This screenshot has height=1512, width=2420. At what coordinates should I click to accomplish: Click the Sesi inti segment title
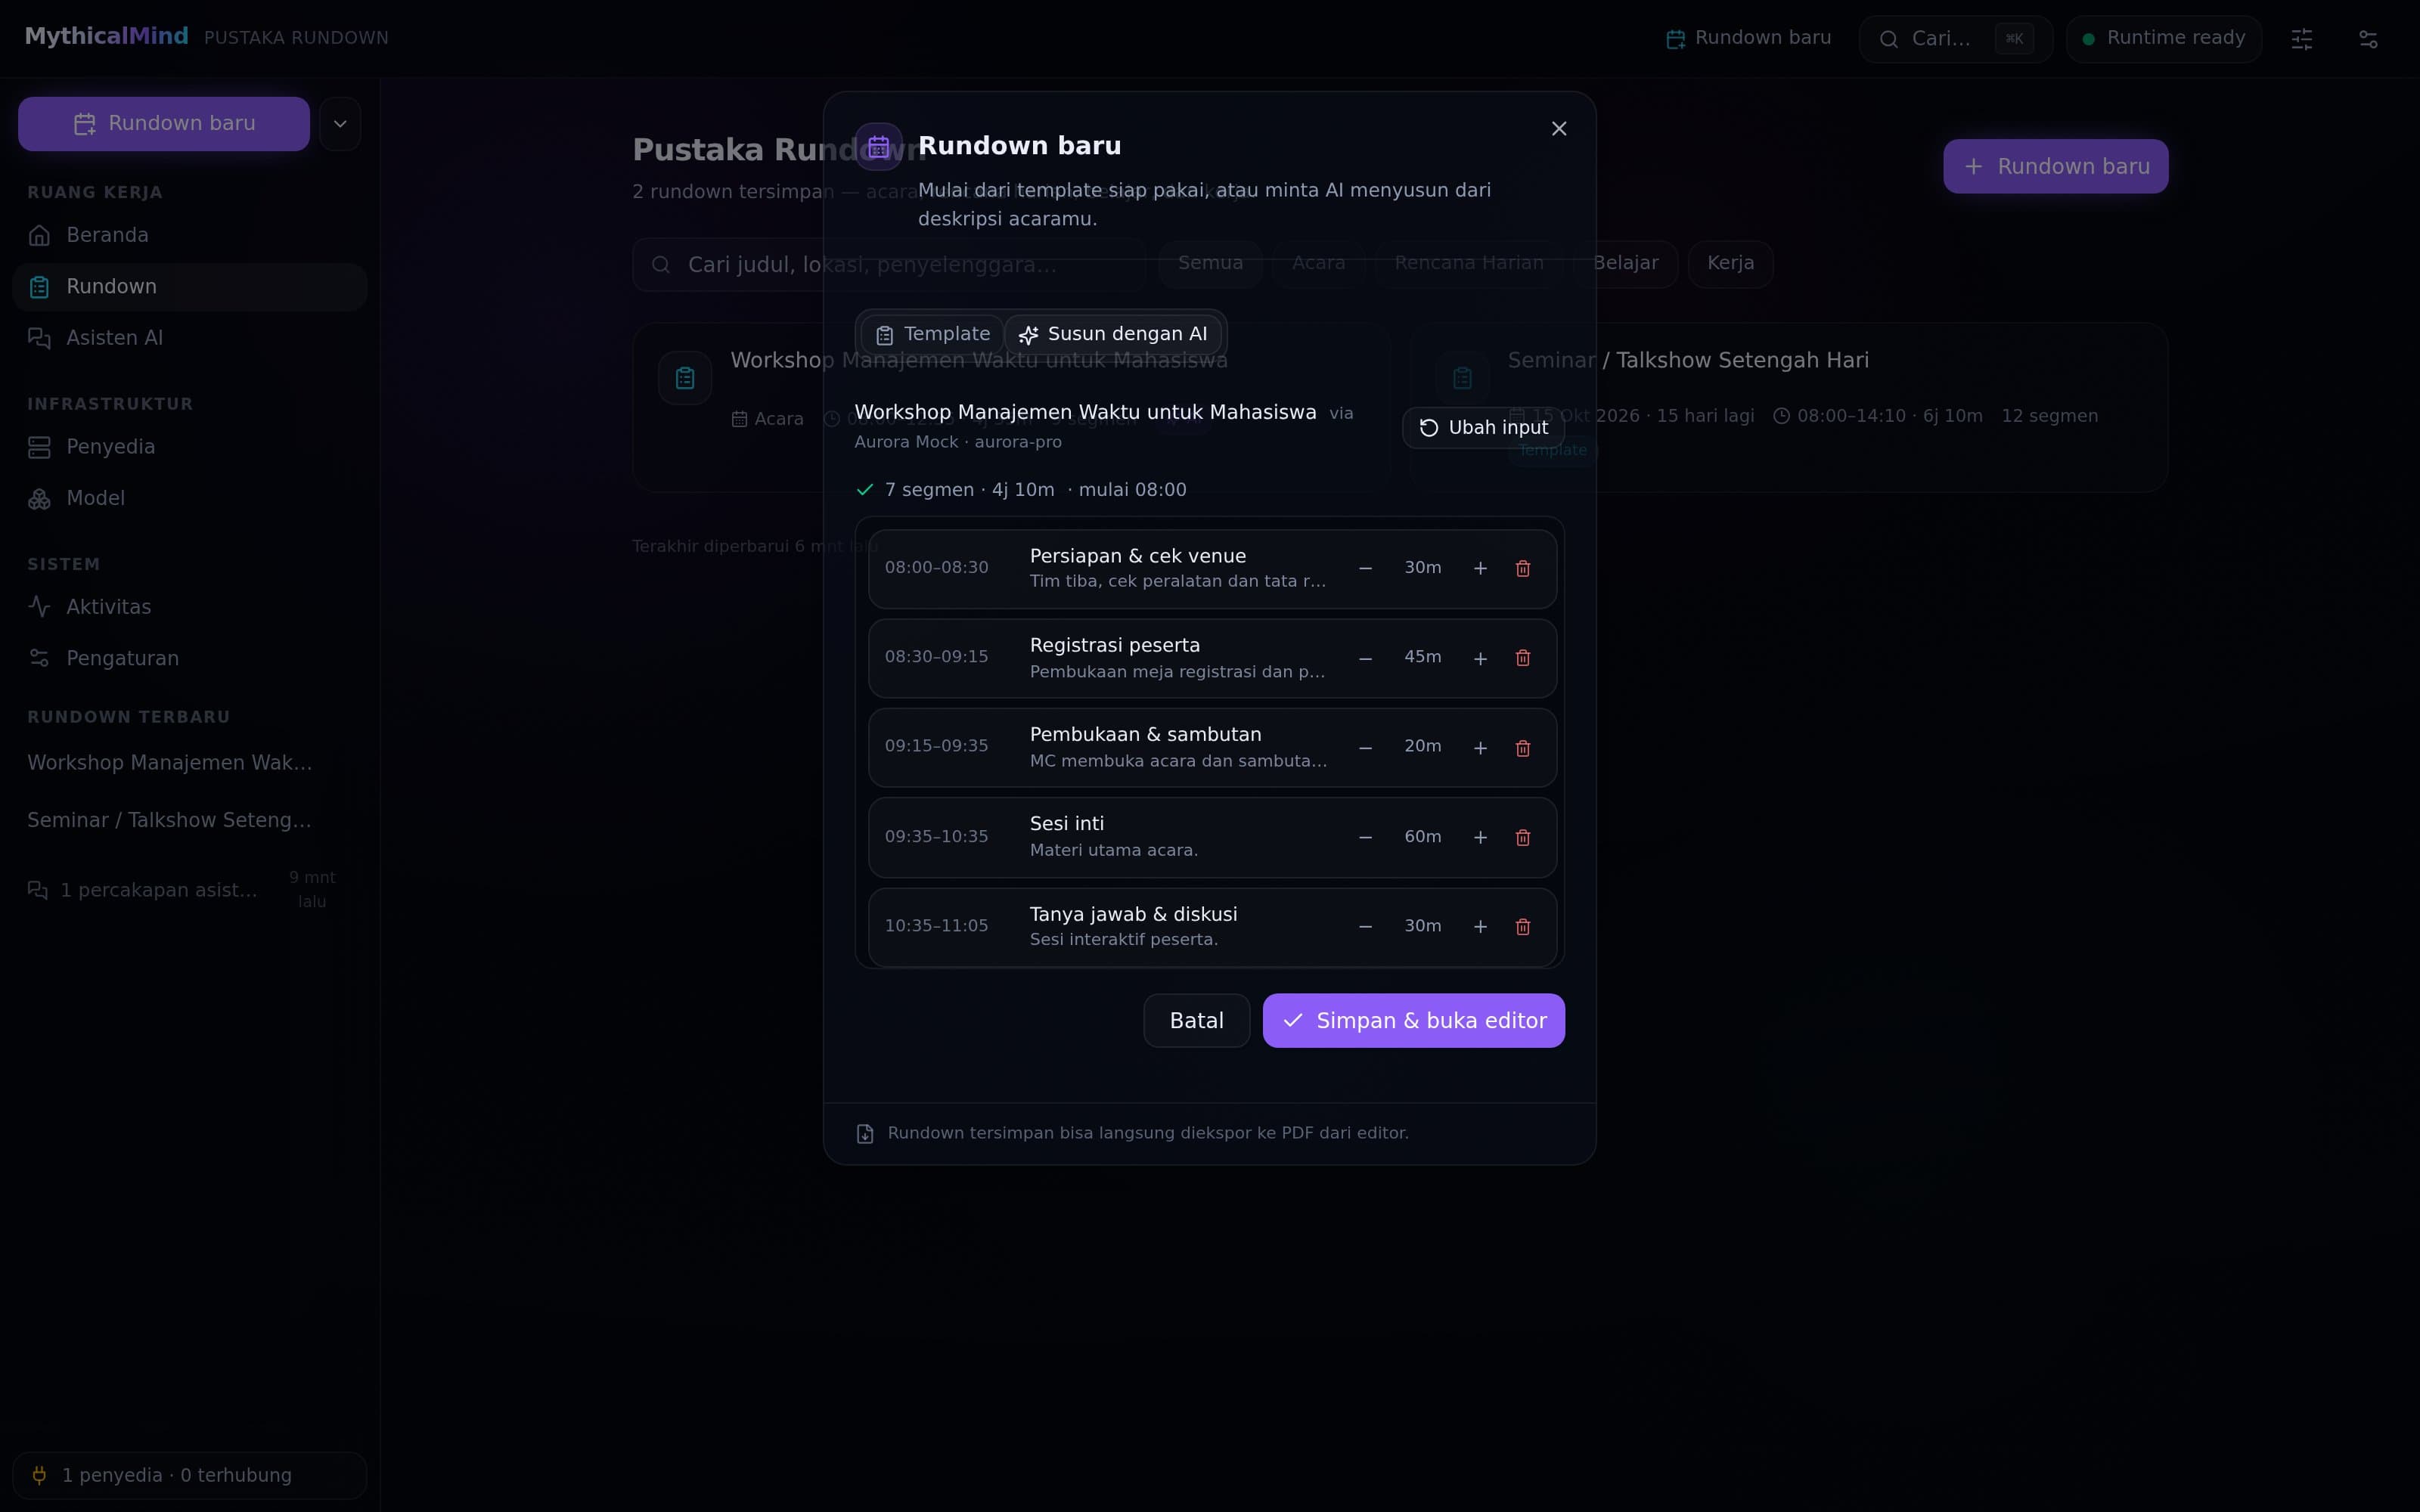pos(1067,824)
